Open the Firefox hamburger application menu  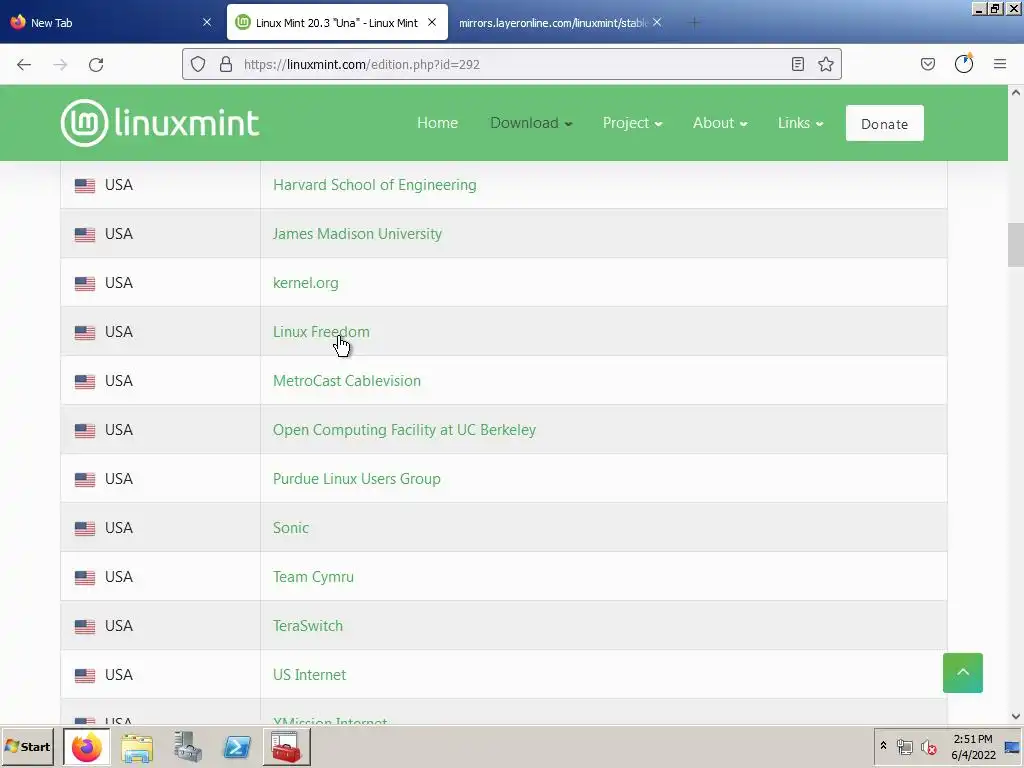tap(1000, 64)
